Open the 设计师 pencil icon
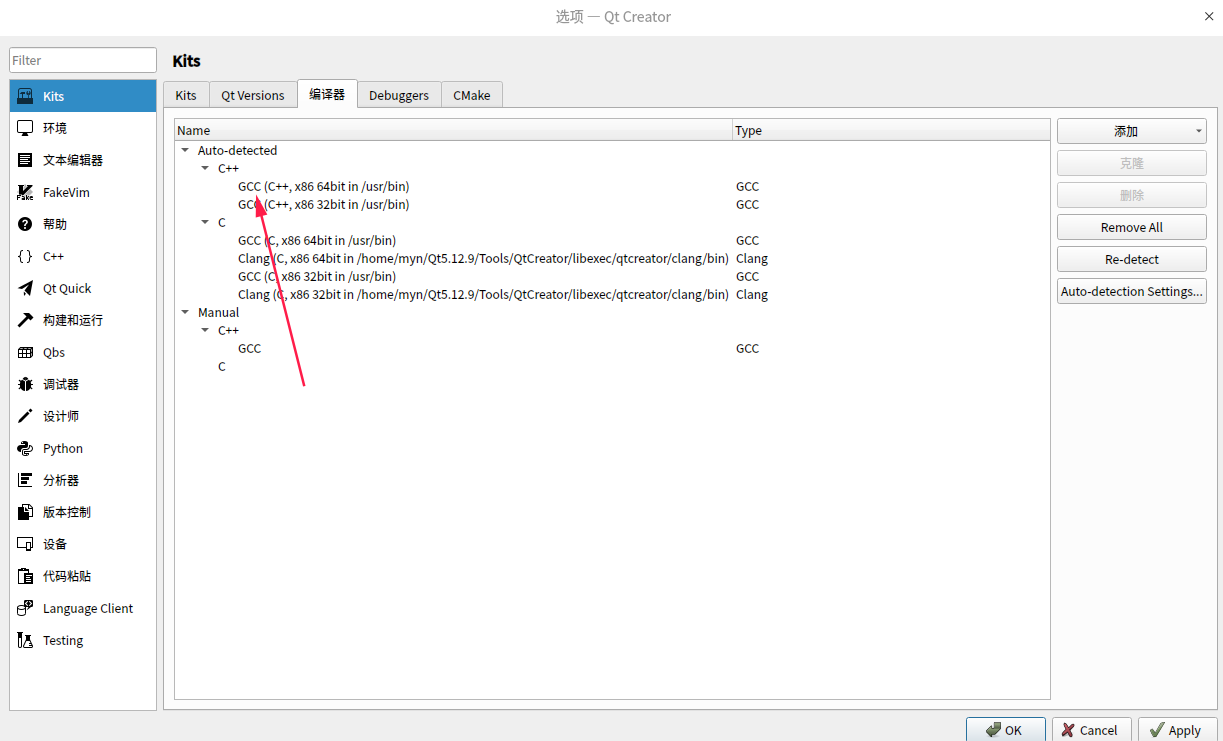 coord(25,416)
